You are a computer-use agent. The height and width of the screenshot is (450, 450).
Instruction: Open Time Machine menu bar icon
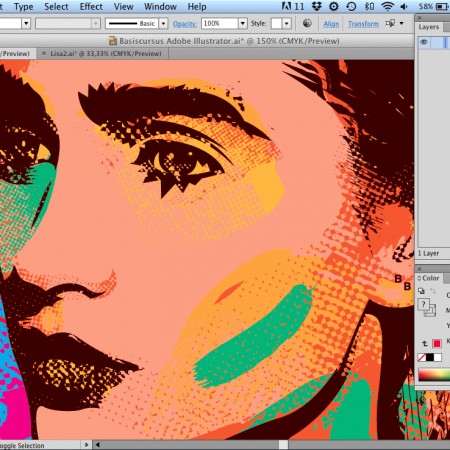click(351, 6)
